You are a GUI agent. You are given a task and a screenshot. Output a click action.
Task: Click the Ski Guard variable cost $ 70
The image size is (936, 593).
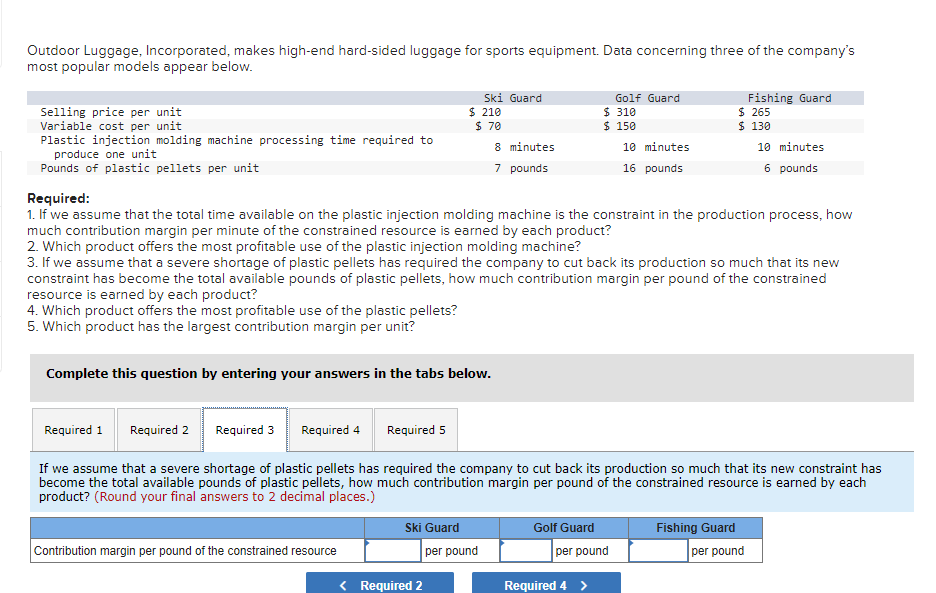488,127
